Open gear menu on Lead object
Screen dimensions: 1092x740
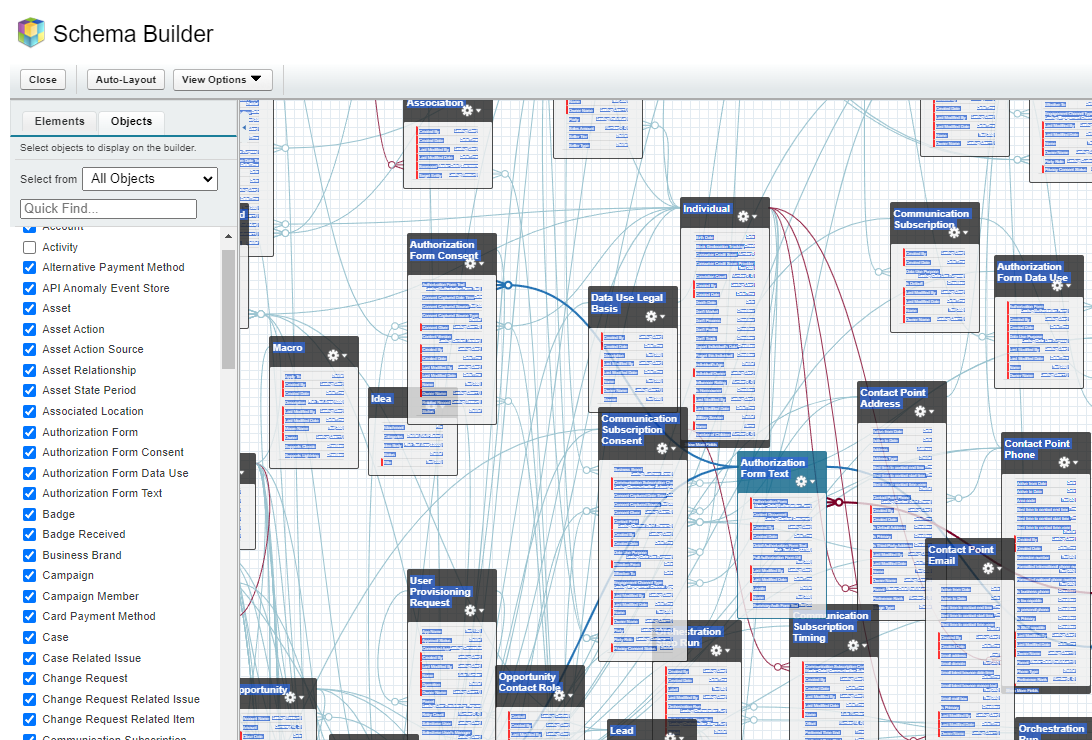pyautogui.click(x=673, y=736)
